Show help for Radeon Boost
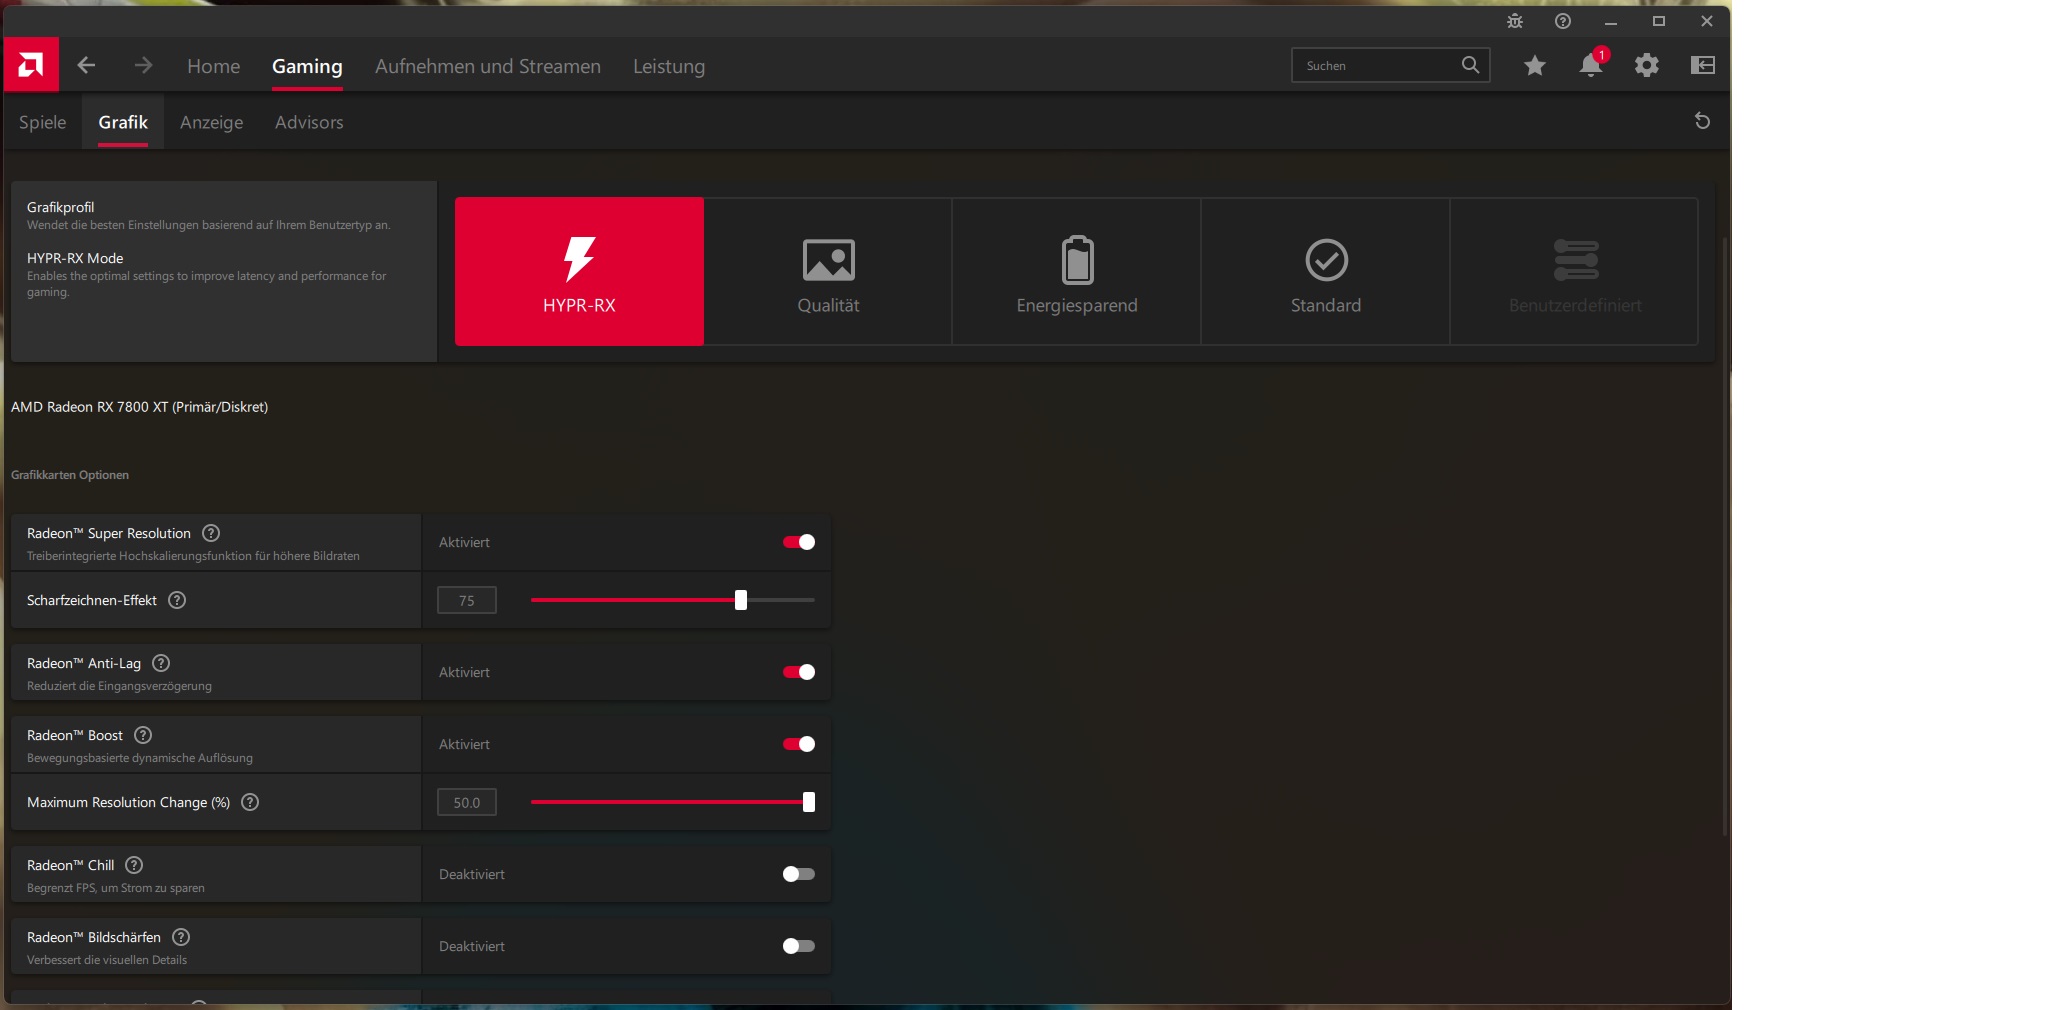The height and width of the screenshot is (1010, 2064). (x=143, y=735)
